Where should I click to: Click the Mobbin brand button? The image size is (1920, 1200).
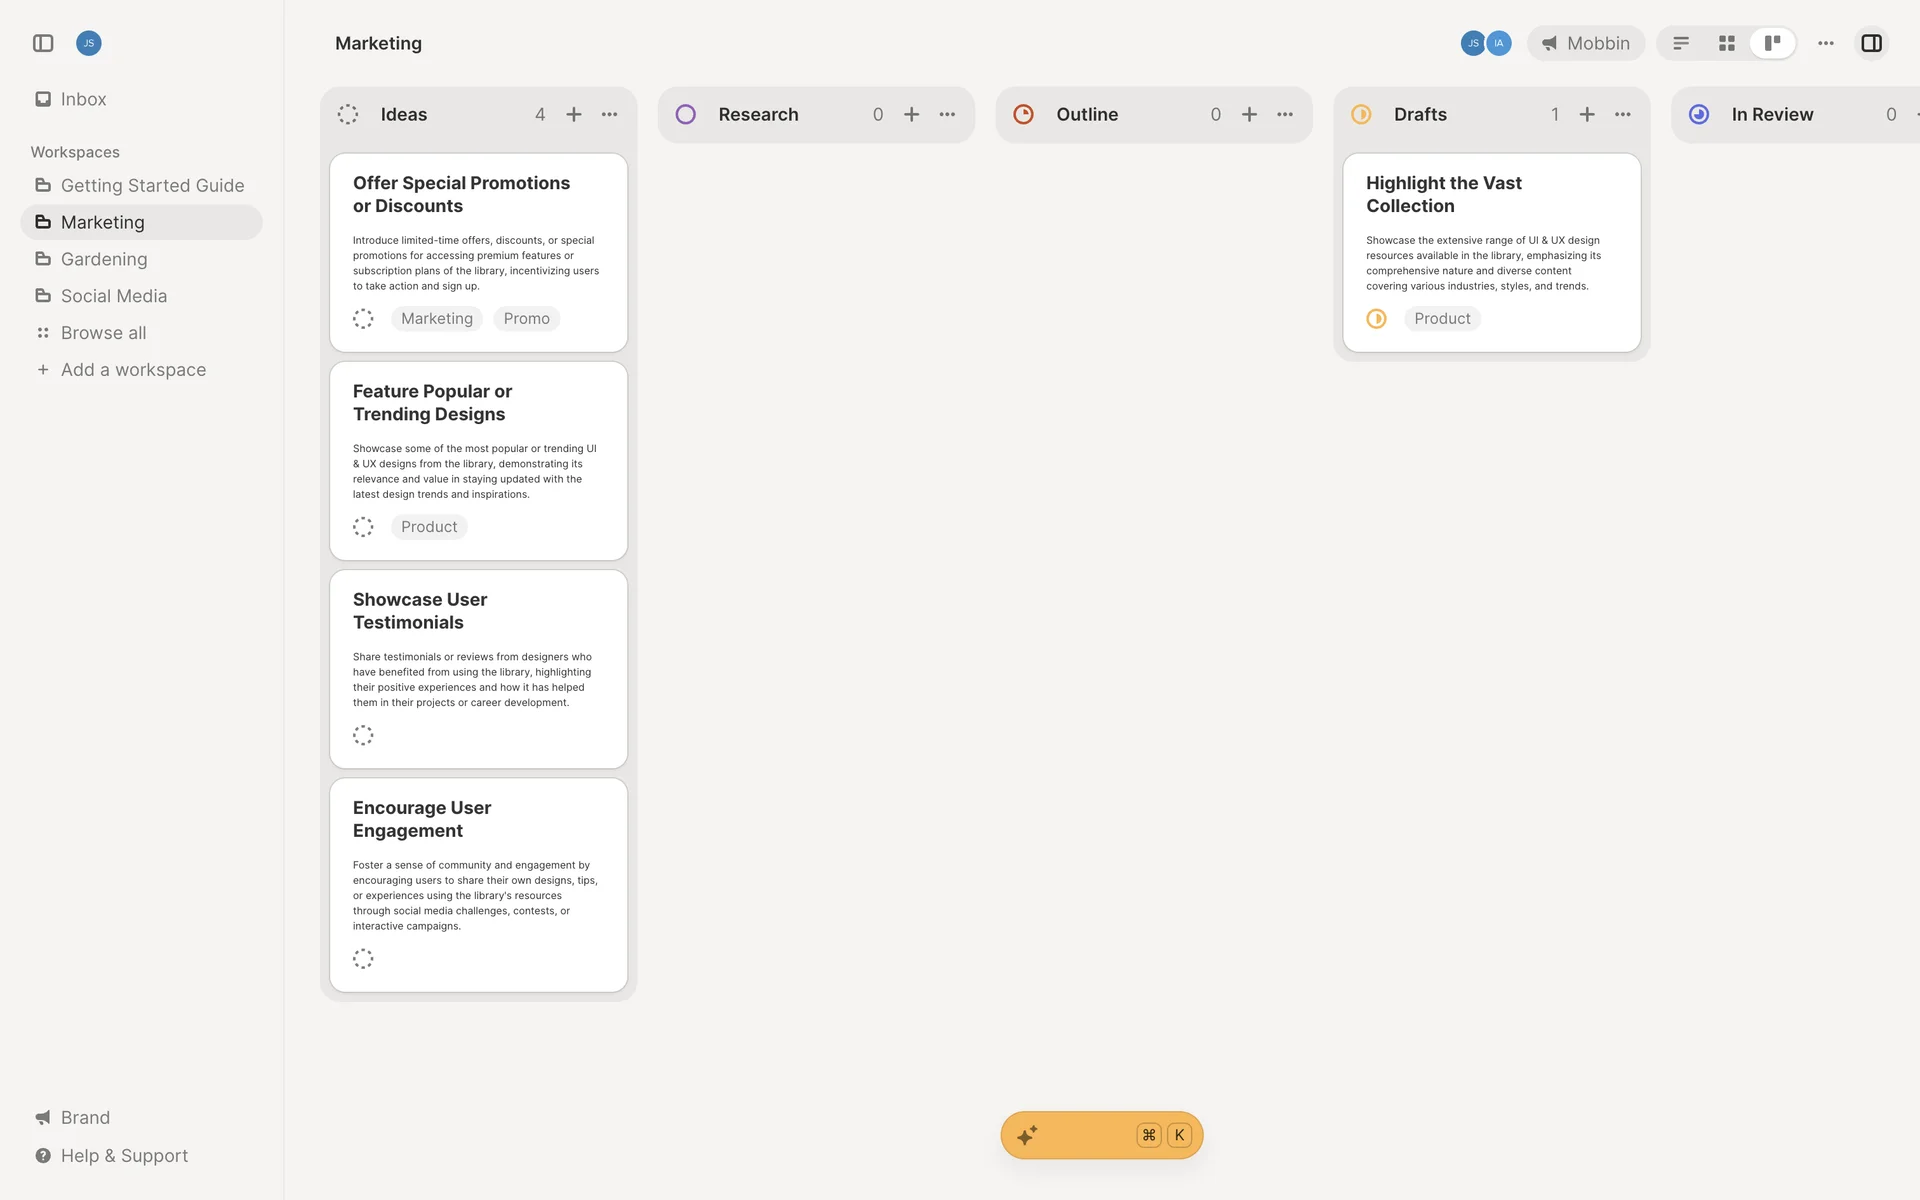[1585, 43]
